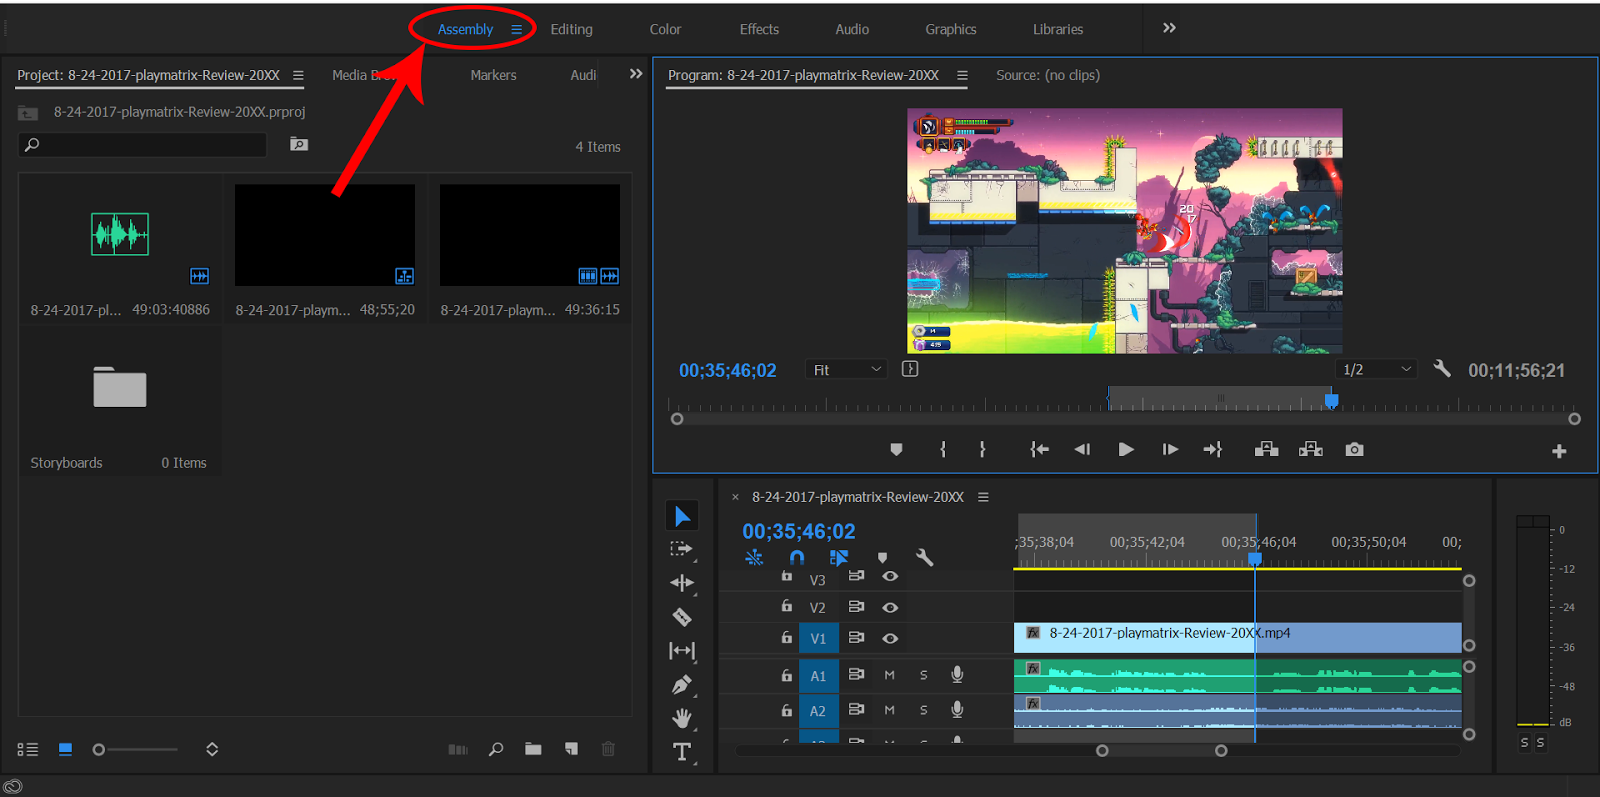Click the Export Frame camera icon
Viewport: 1600px width, 797px height.
coord(1354,450)
